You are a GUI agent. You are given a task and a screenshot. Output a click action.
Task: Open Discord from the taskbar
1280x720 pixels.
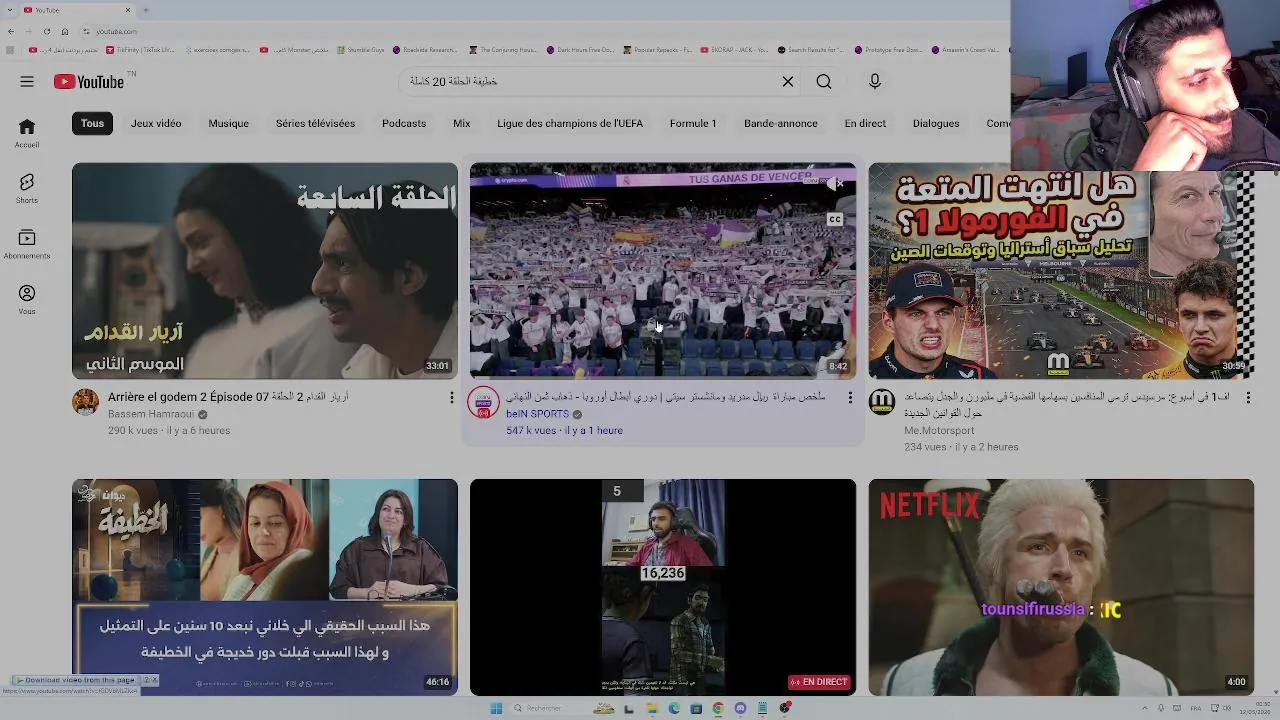(740, 708)
